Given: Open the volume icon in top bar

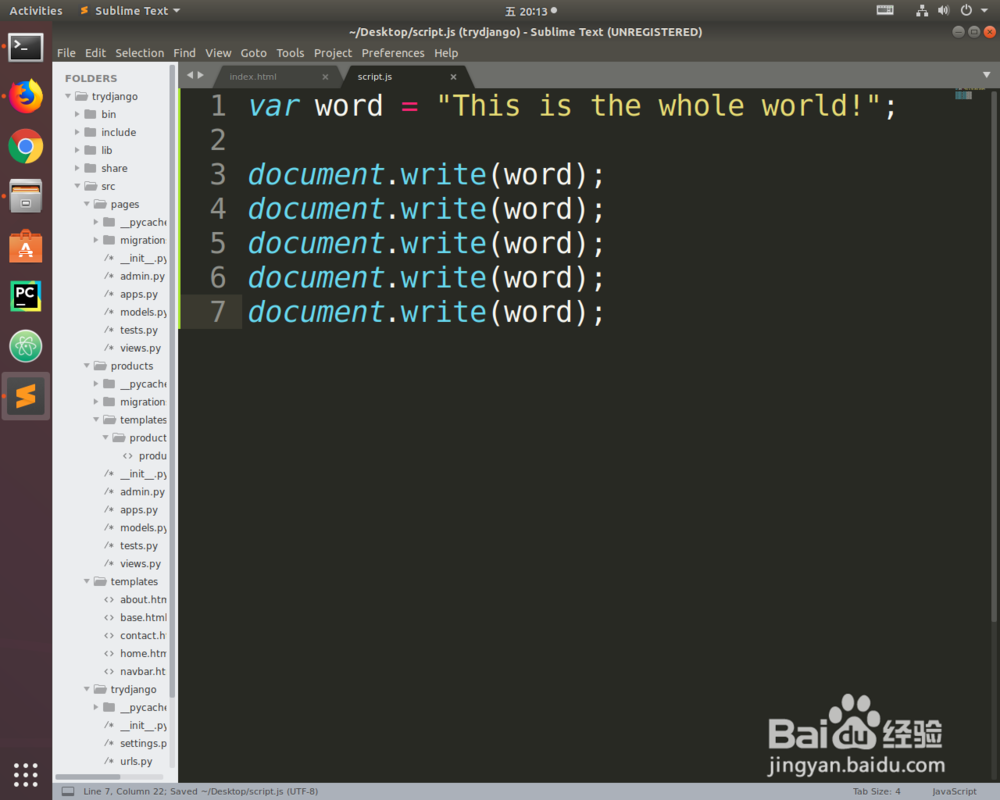Looking at the screenshot, I should point(943,10).
